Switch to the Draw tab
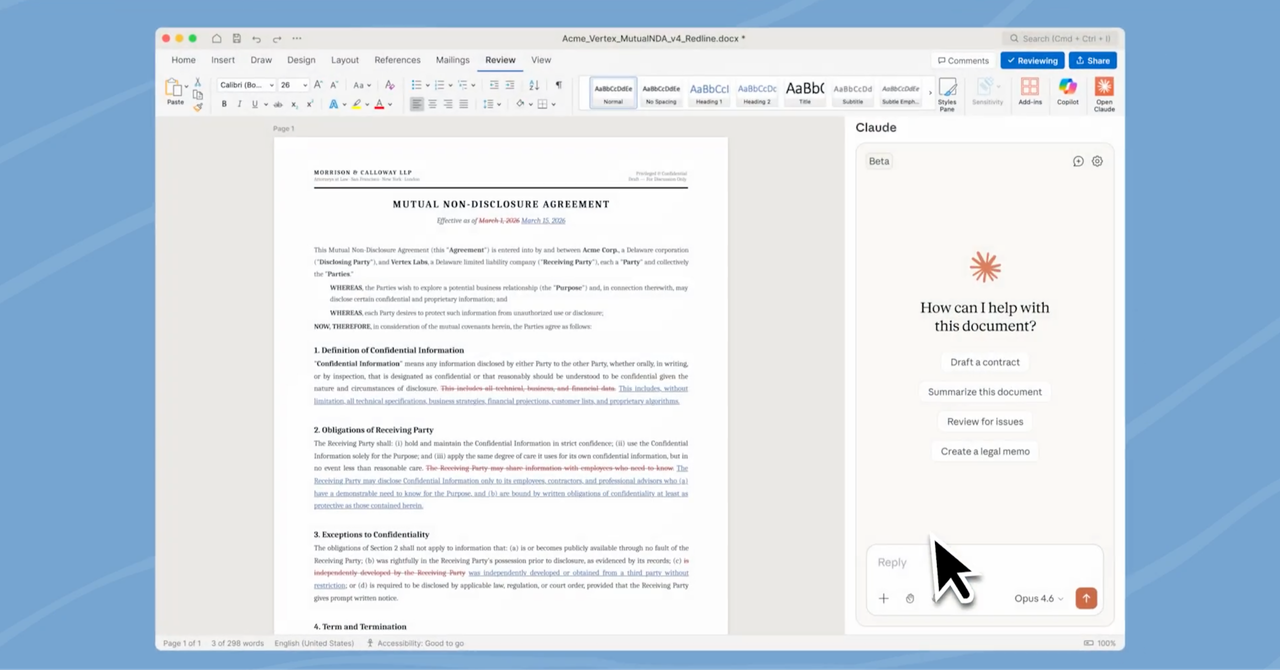The width and height of the screenshot is (1280, 670). click(261, 60)
